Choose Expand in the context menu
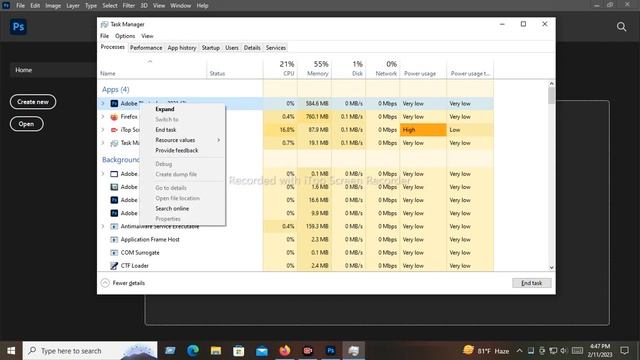This screenshot has height=360, width=640. 182,109
